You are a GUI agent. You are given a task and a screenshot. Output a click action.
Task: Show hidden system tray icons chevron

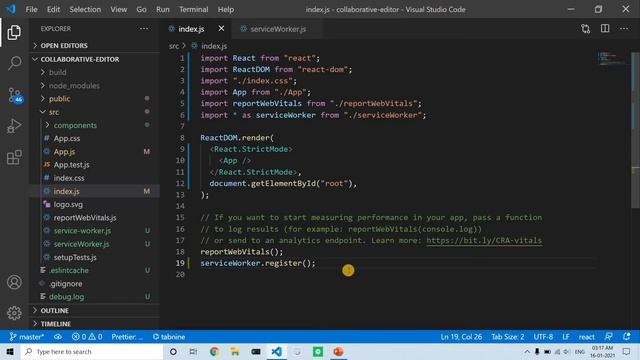coord(527,351)
